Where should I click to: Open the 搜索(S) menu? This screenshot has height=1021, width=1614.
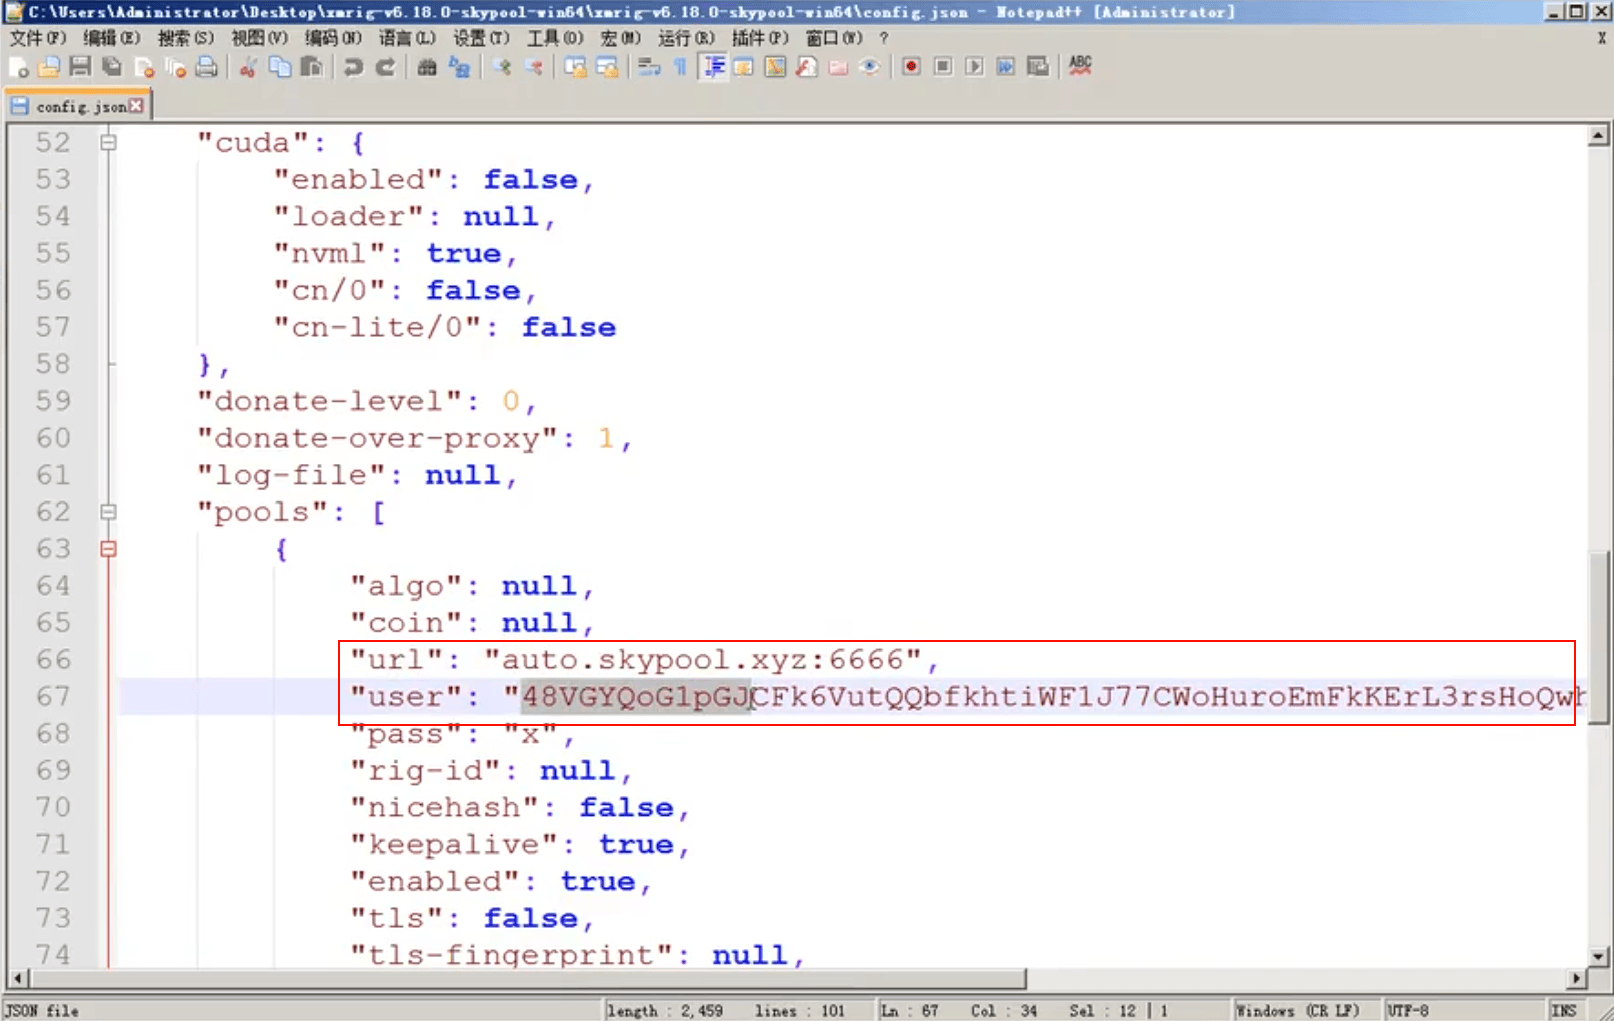coord(186,38)
